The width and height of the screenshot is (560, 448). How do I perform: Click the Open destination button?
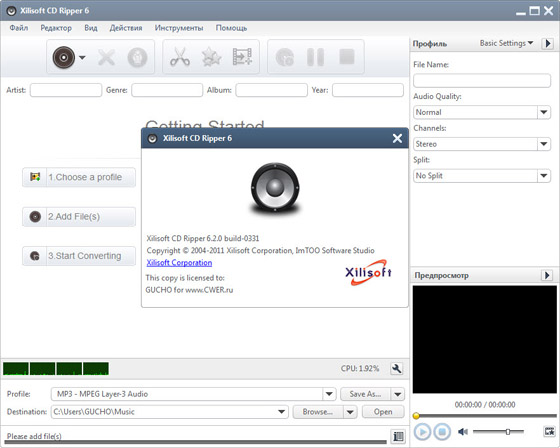383,412
